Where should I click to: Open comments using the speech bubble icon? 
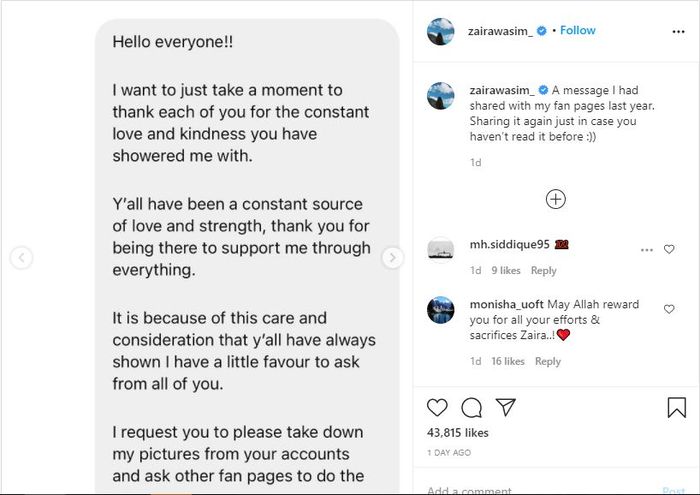(472, 407)
